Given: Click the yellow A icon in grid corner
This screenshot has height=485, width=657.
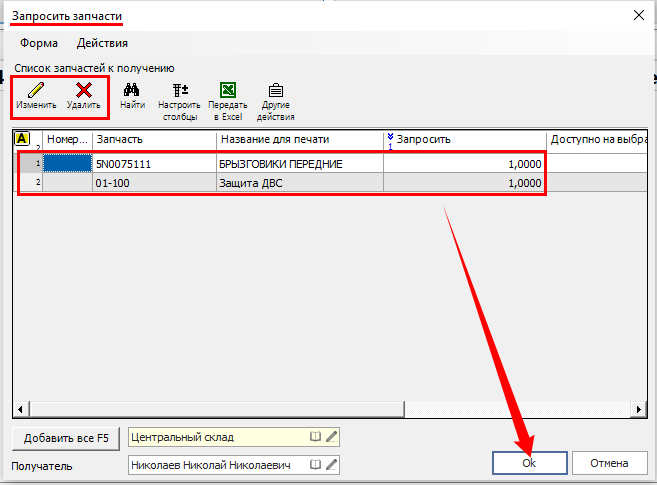Looking at the screenshot, I should pyautogui.click(x=22, y=139).
